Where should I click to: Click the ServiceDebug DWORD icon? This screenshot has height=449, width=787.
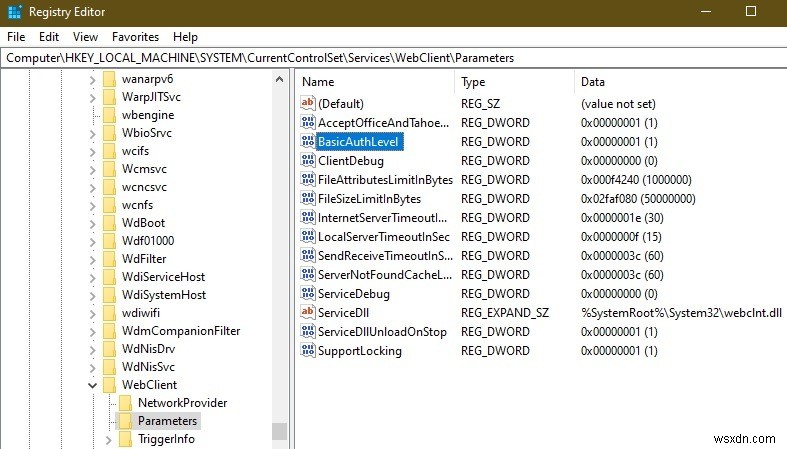tap(308, 293)
